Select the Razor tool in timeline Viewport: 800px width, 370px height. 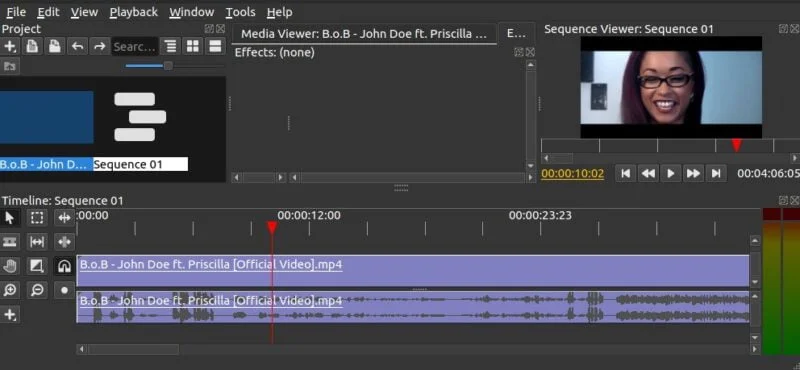pos(10,241)
